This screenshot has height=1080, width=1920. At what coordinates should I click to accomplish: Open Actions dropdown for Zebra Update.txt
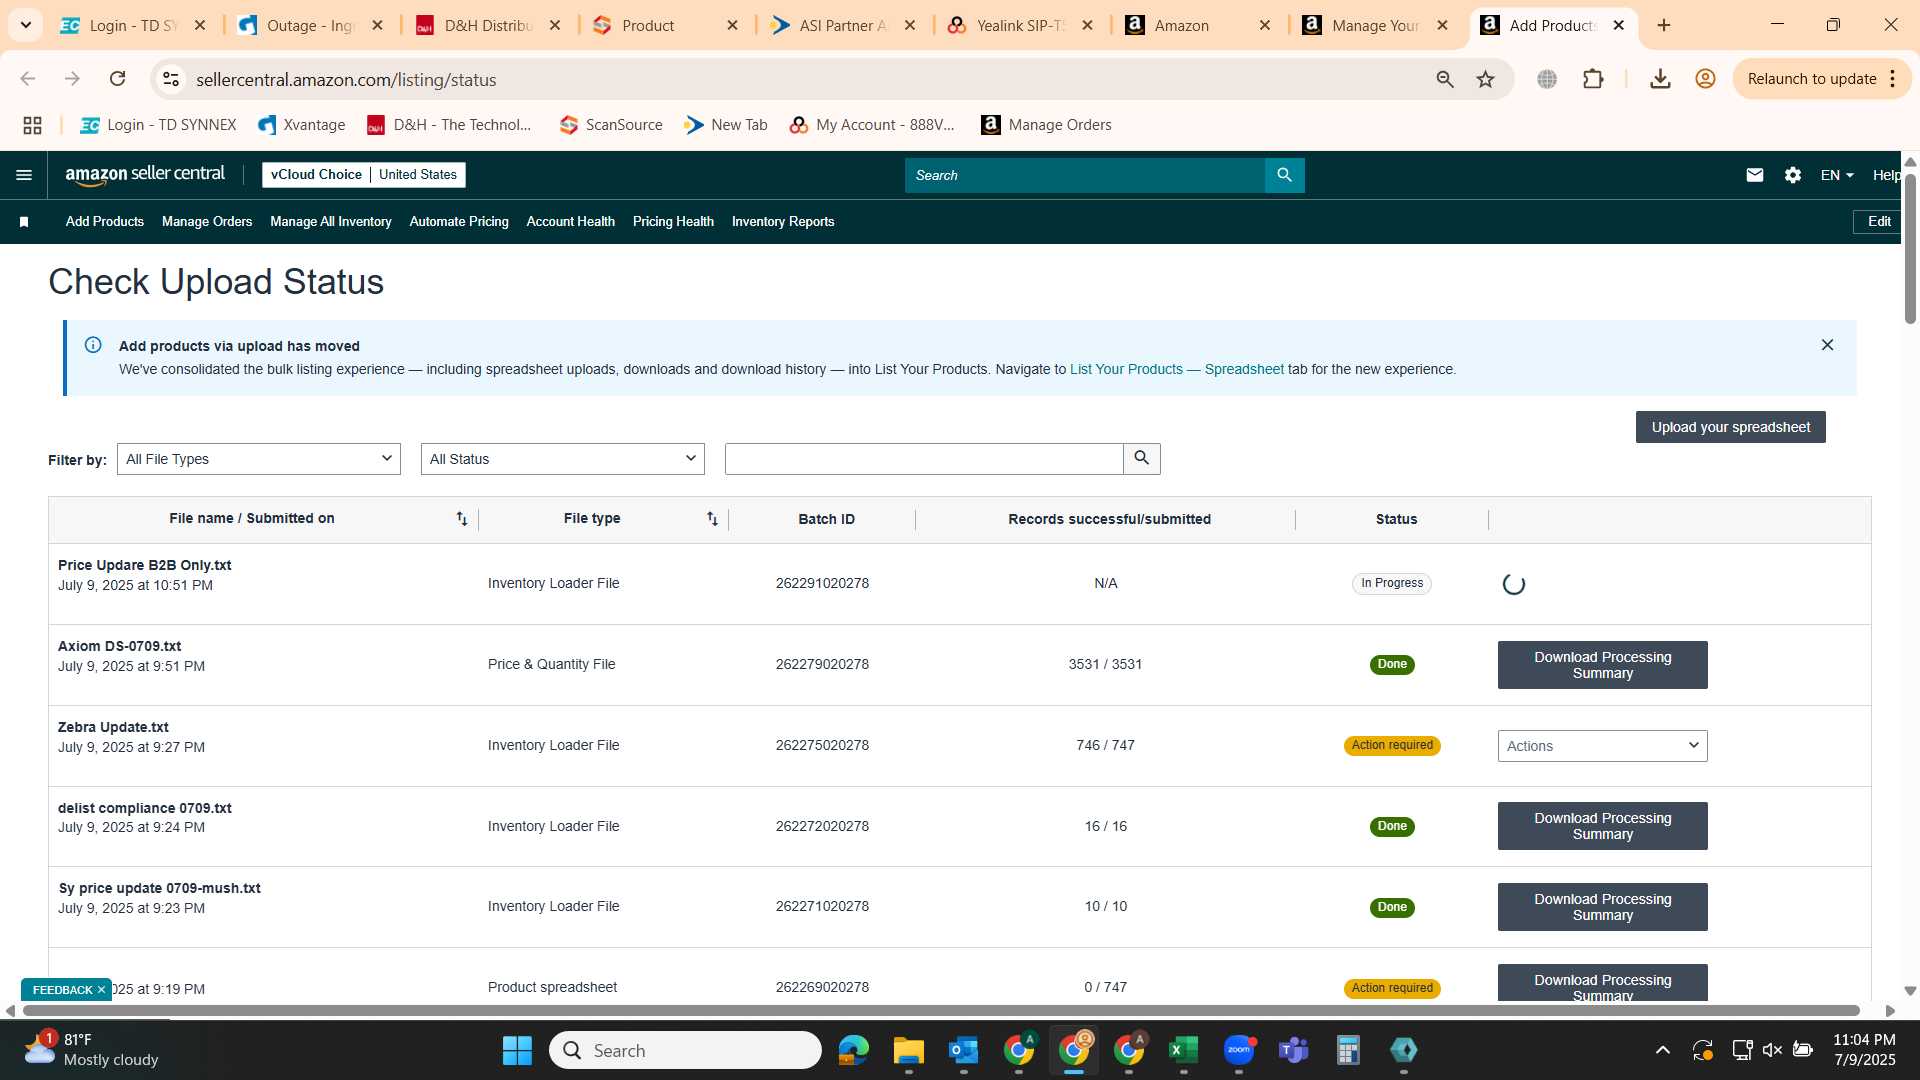pyautogui.click(x=1602, y=746)
